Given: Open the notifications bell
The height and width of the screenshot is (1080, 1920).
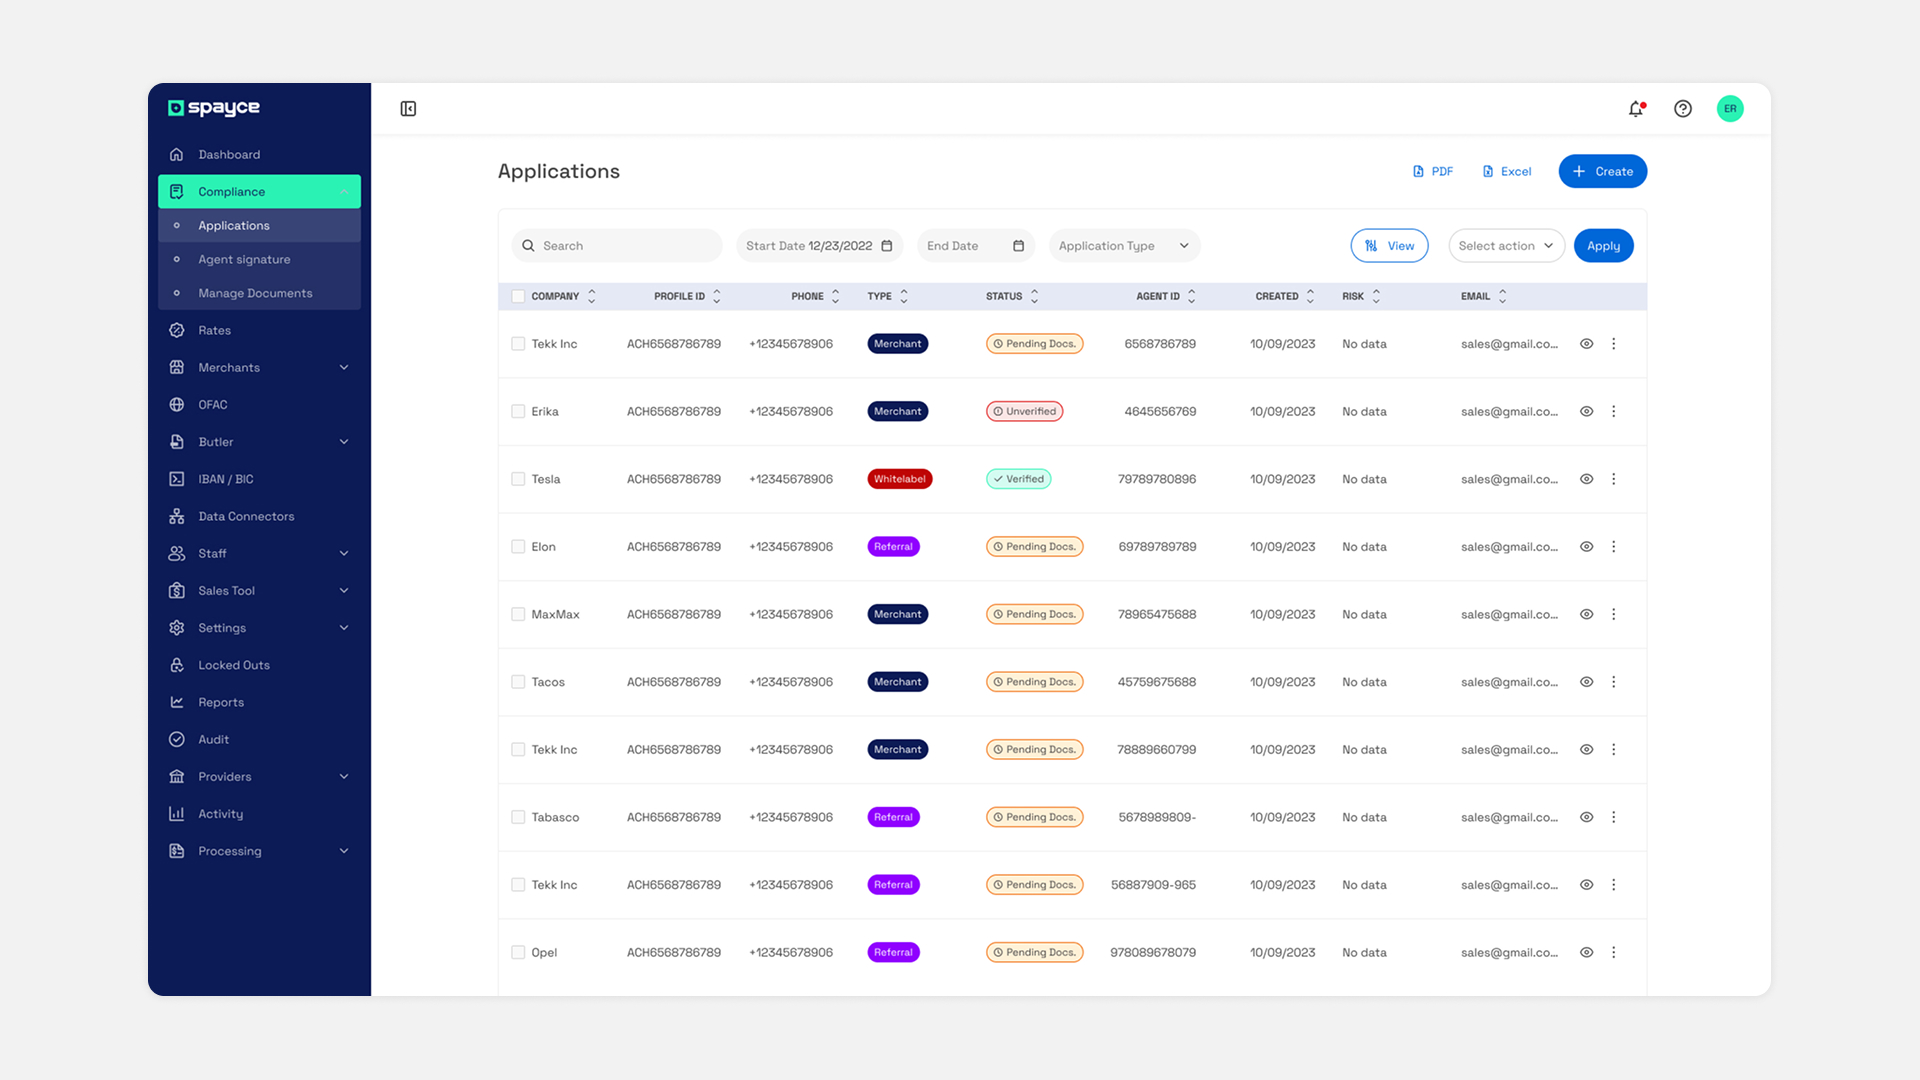Looking at the screenshot, I should [x=1636, y=109].
